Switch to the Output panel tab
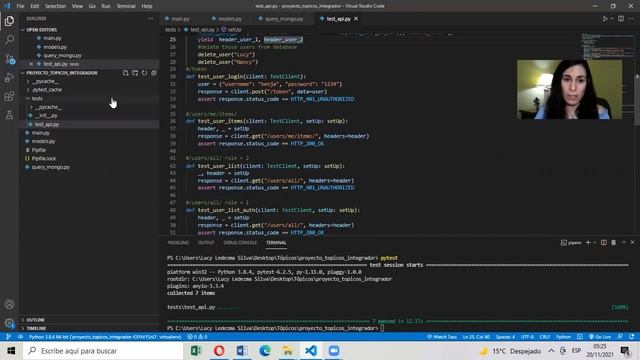The image size is (640, 360). click(206, 242)
